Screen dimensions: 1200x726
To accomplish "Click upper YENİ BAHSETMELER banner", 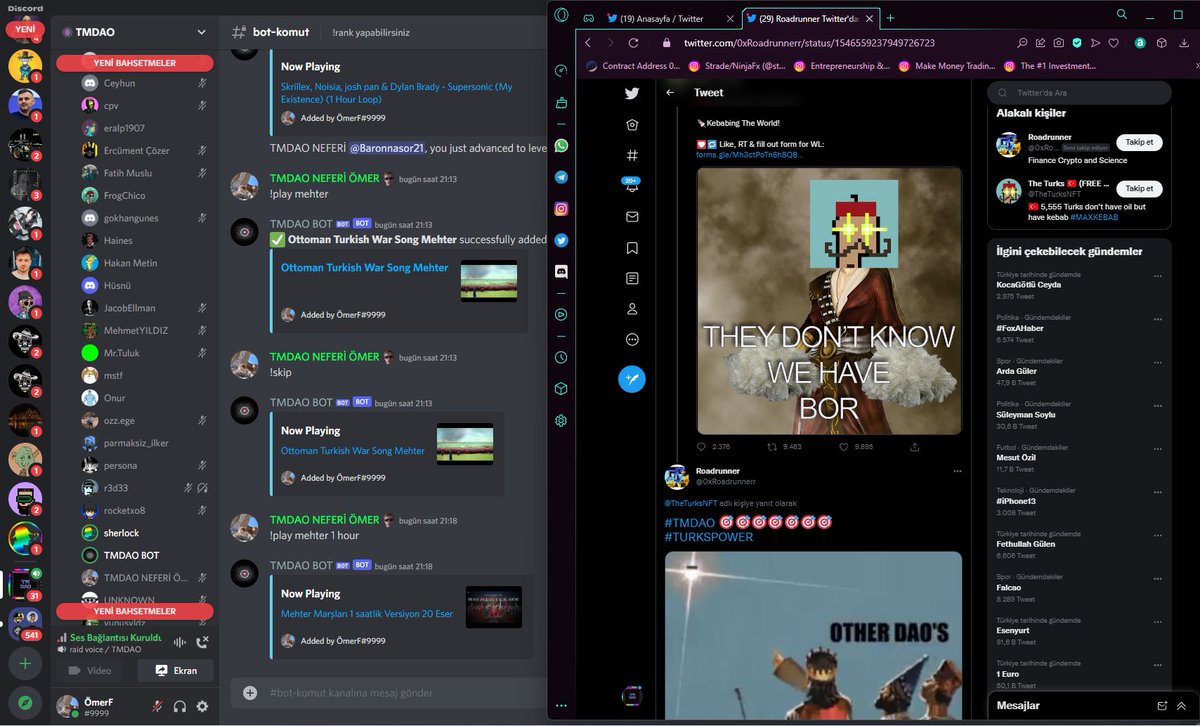I will 135,63.
